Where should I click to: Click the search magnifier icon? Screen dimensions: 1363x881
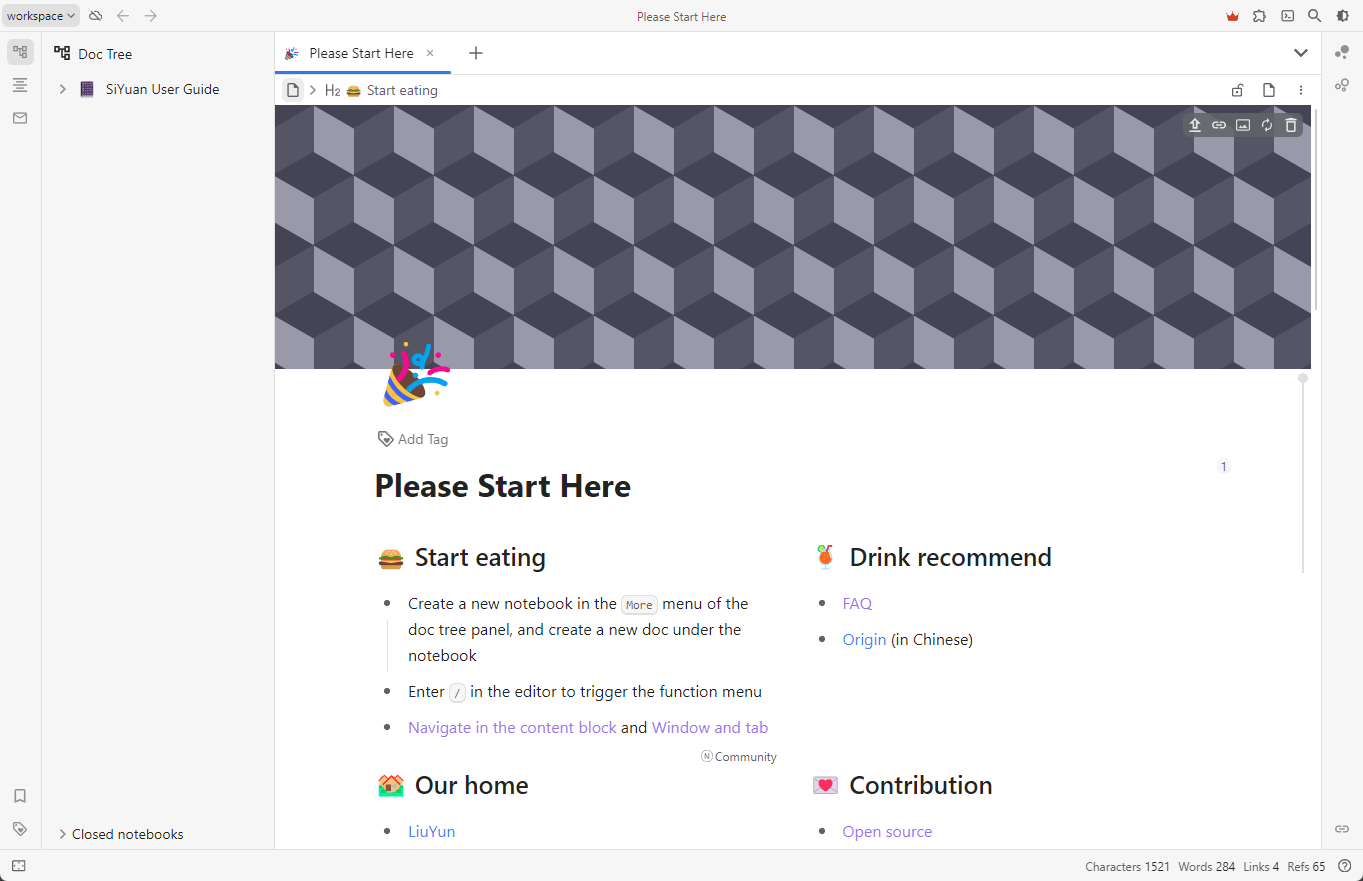coord(1315,16)
